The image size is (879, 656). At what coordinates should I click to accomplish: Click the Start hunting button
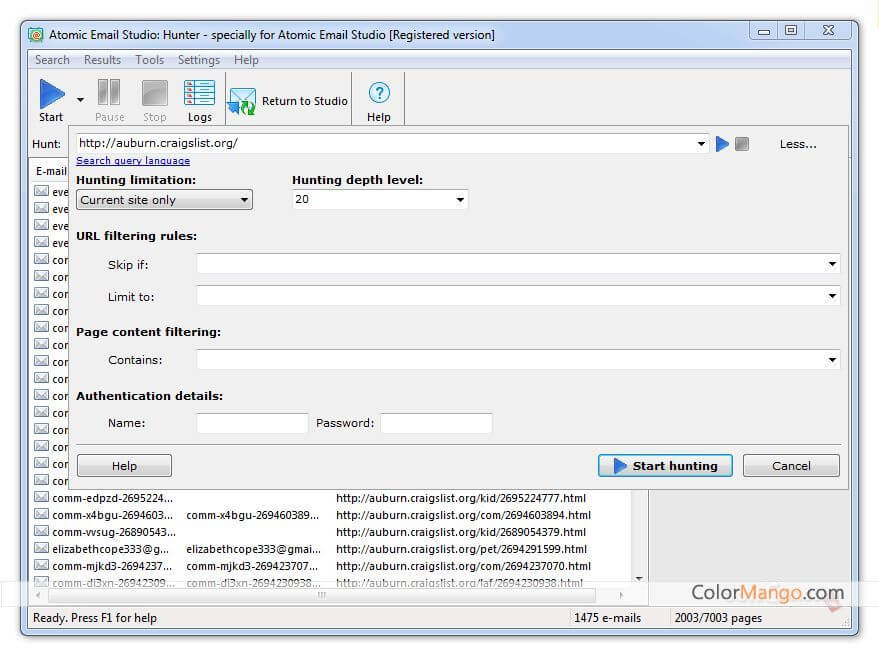(x=665, y=466)
